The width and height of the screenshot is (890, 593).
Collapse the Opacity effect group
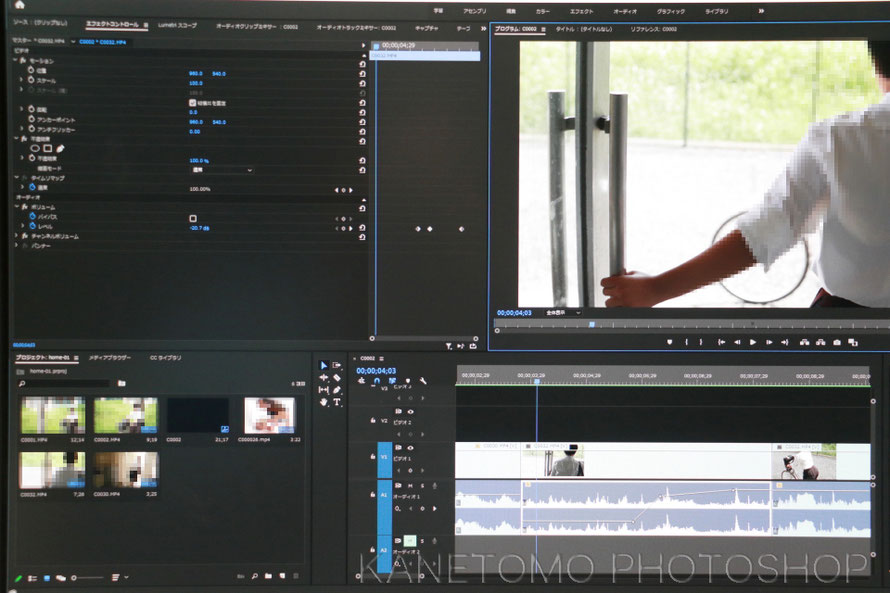pyautogui.click(x=16, y=138)
